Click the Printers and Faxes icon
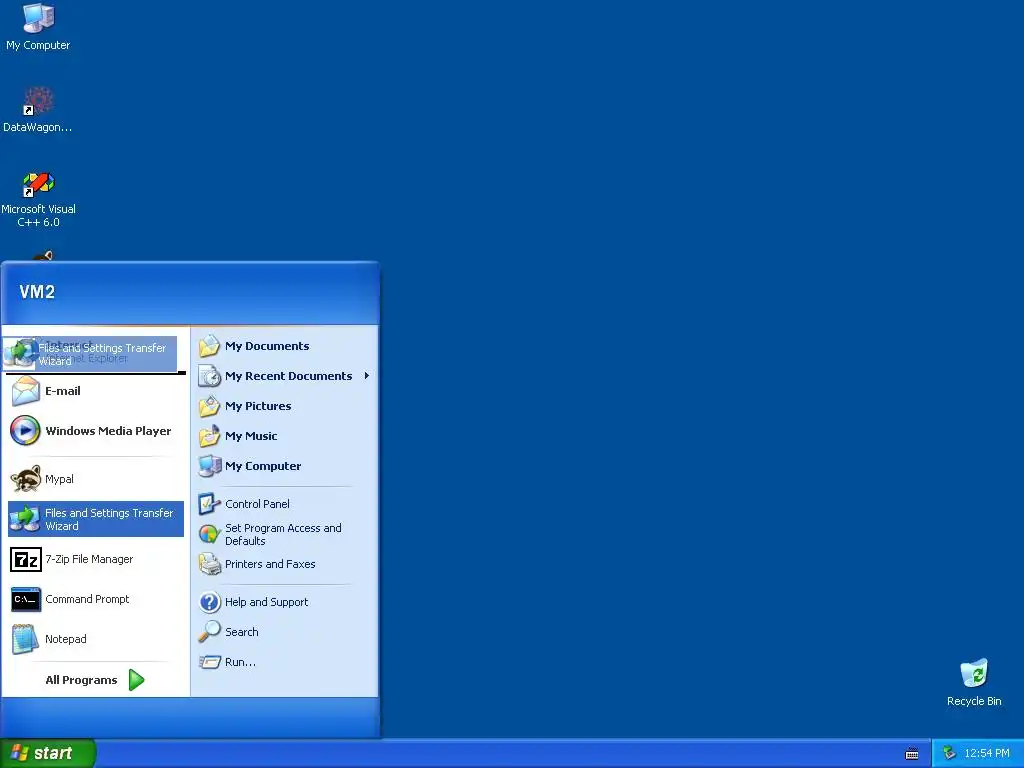This screenshot has height=768, width=1024. pos(210,564)
